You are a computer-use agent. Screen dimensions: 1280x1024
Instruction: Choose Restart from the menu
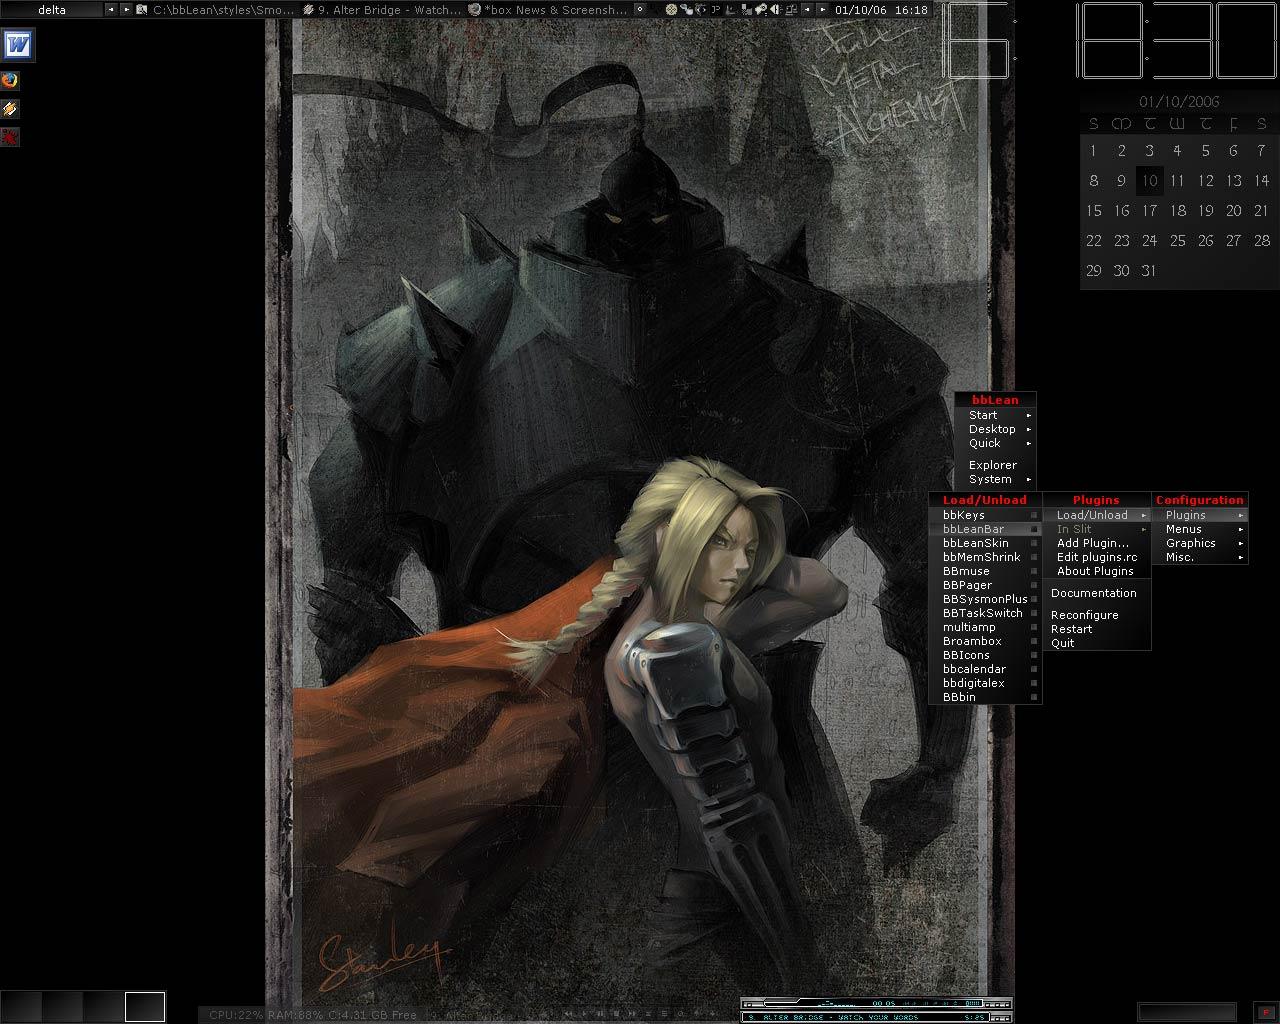1097,629
